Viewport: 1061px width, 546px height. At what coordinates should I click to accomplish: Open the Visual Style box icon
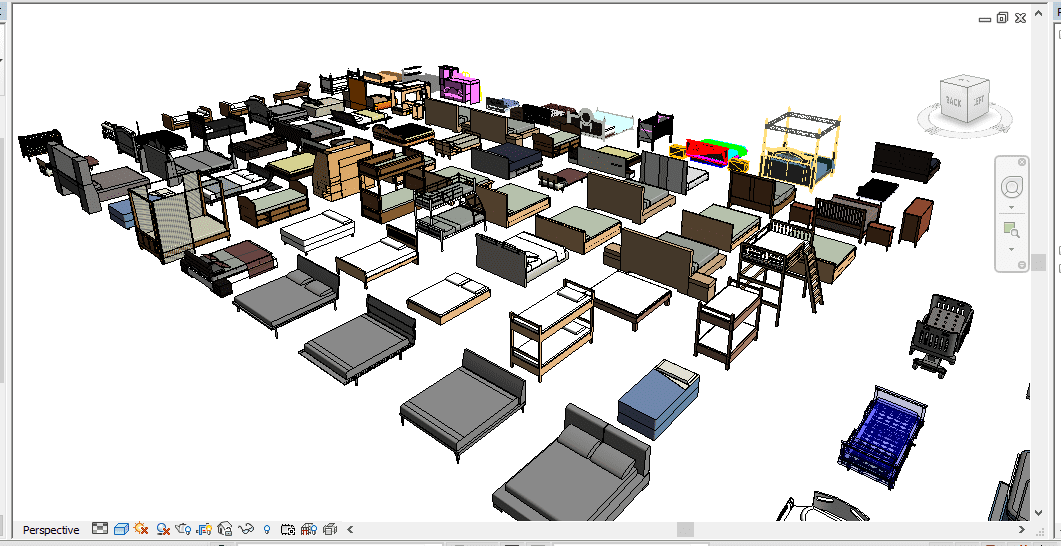click(x=120, y=529)
